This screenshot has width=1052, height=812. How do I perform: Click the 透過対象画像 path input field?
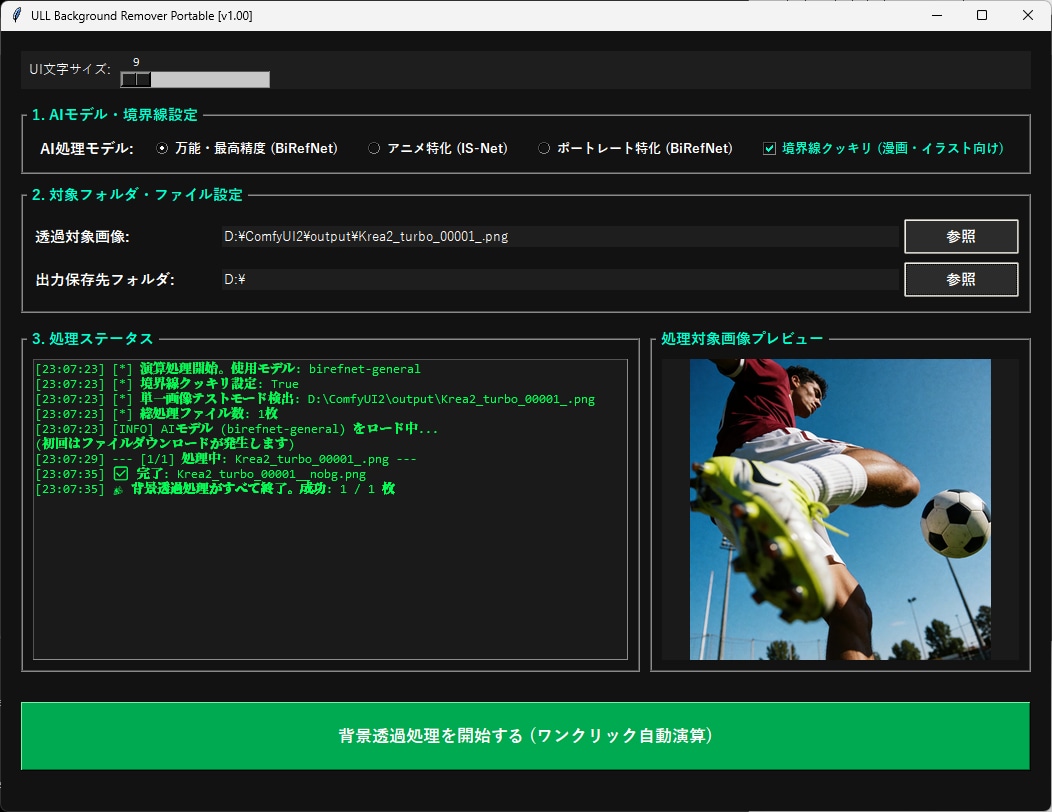[x=560, y=236]
